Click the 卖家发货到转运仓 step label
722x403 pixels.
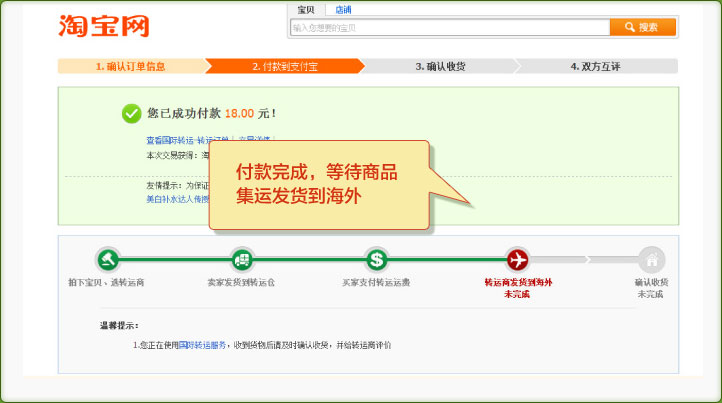[x=241, y=282]
